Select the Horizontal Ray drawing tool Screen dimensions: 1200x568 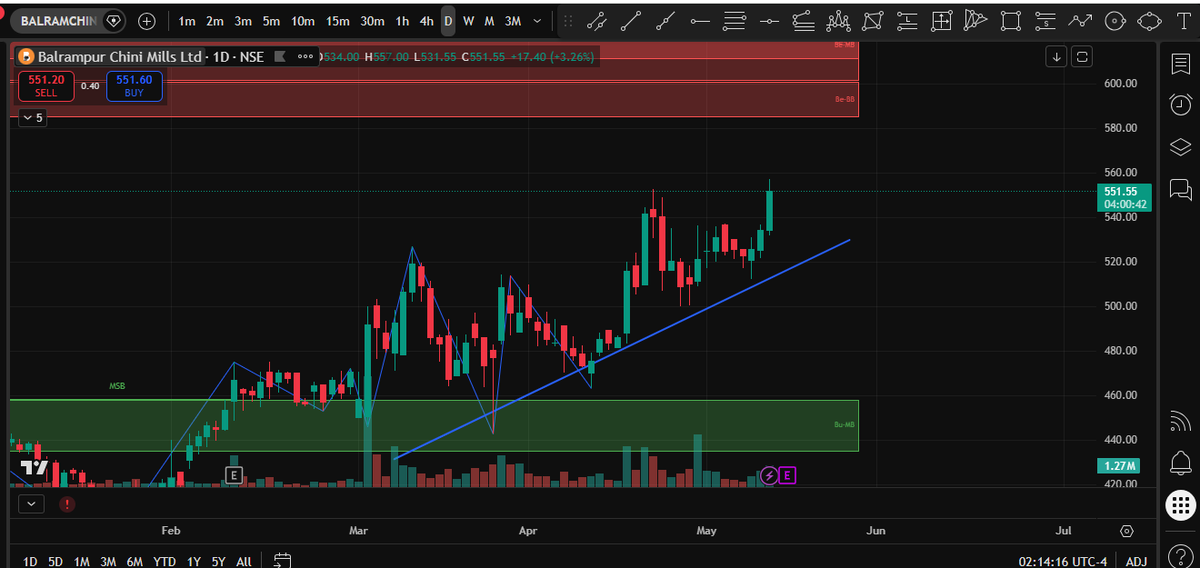point(700,20)
